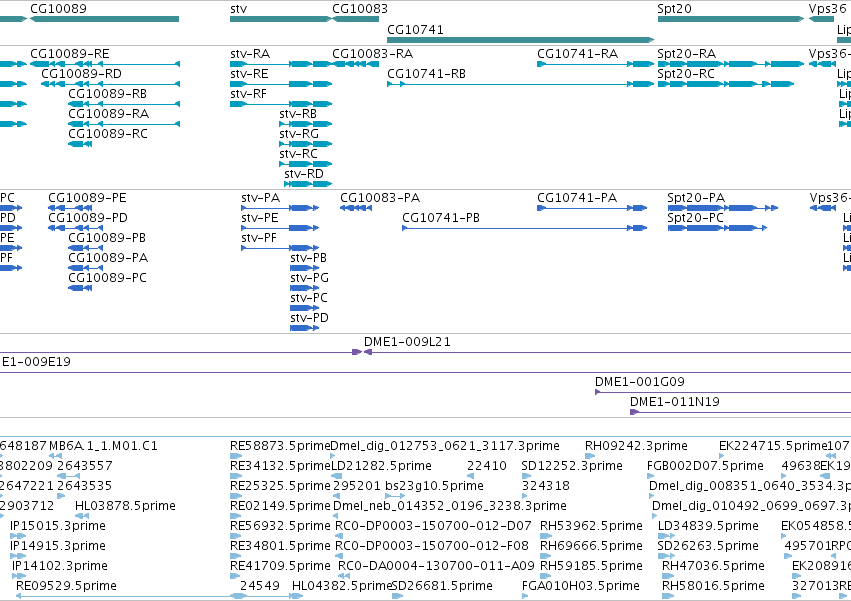Click the CG10083-PA protein label
This screenshot has height=601, width=851.
pyautogui.click(x=380, y=198)
